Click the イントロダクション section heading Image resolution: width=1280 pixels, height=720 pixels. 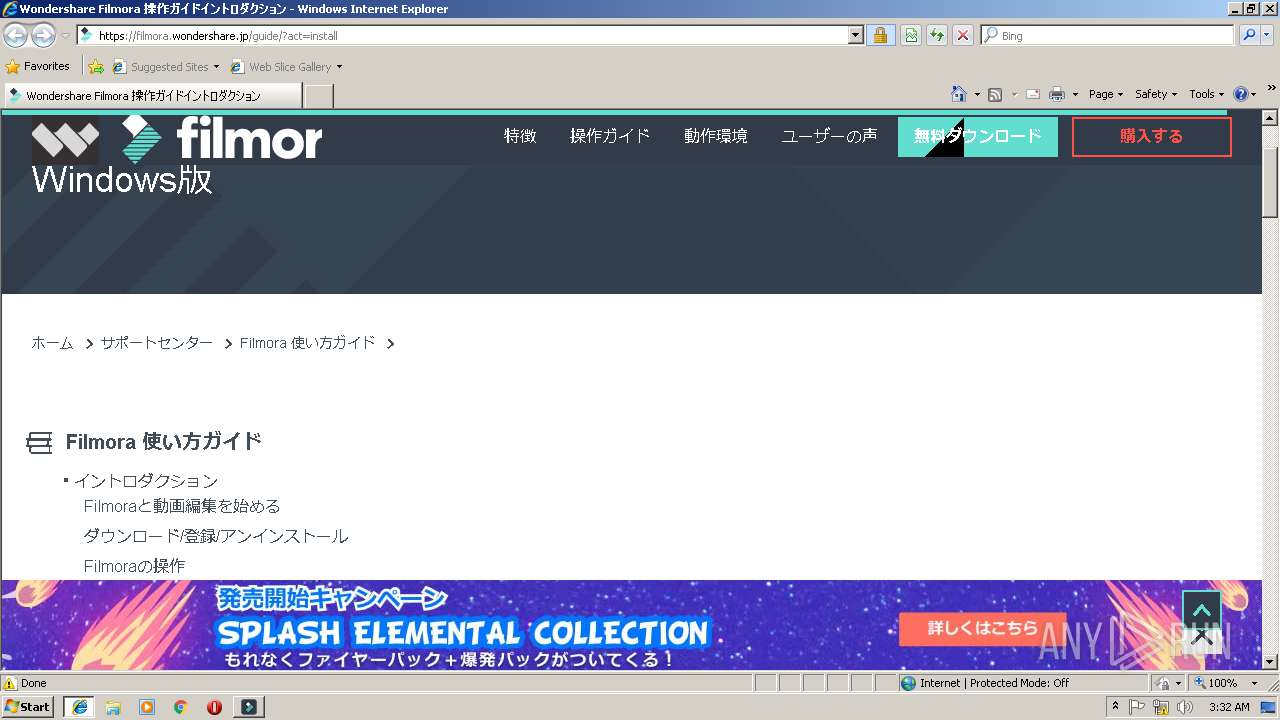click(x=146, y=481)
